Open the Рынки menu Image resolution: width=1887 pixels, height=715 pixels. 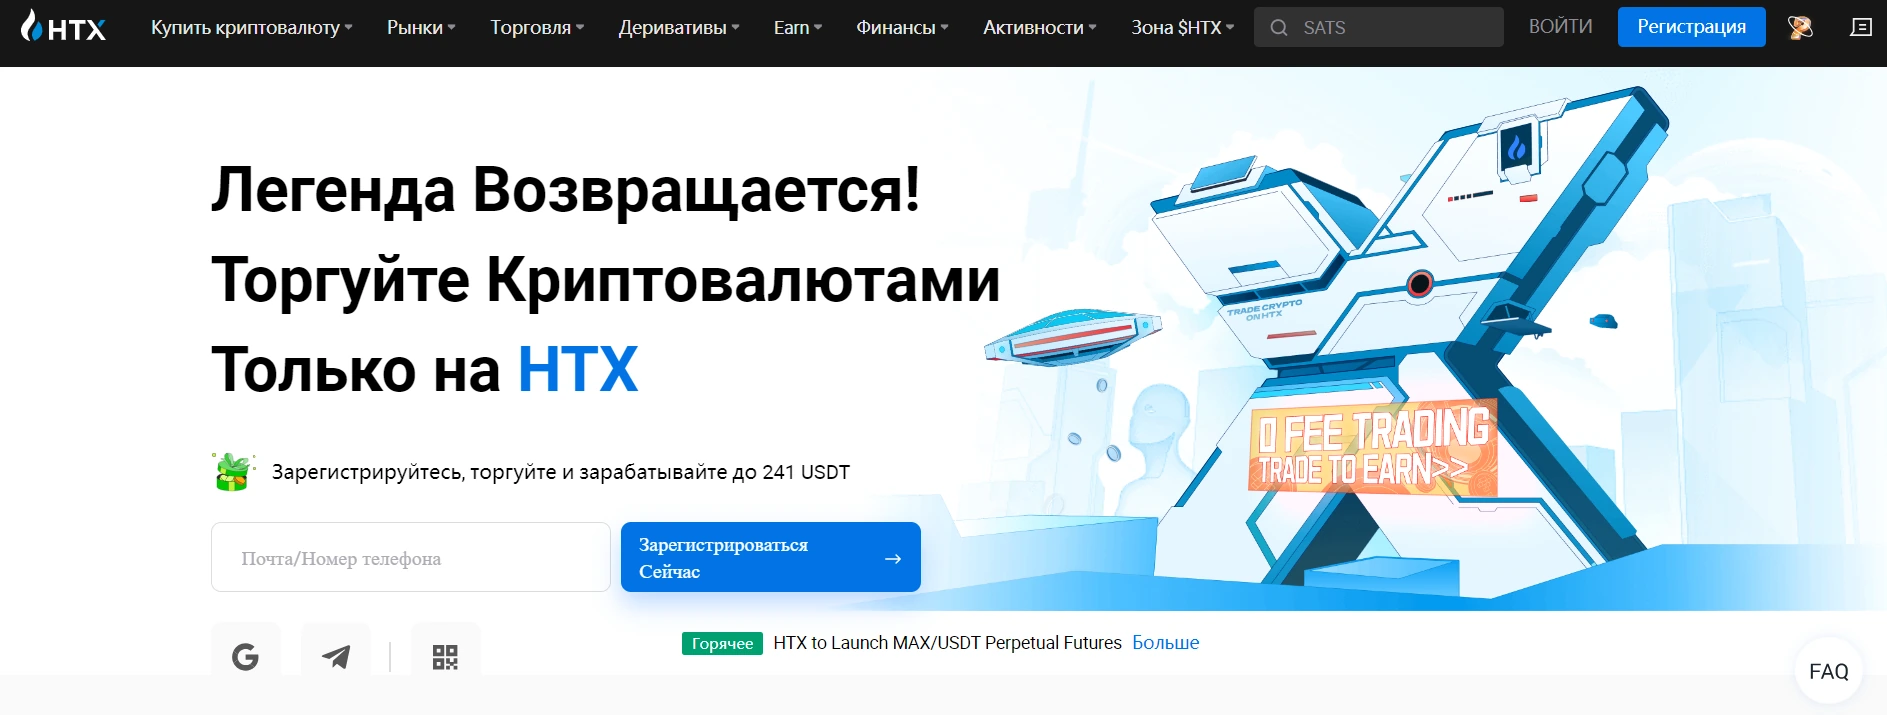[421, 28]
